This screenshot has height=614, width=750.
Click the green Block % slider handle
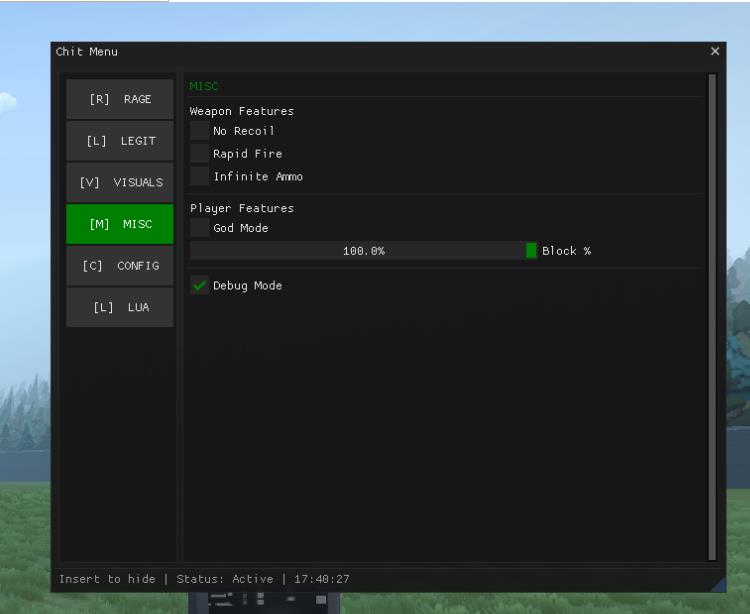(x=531, y=251)
